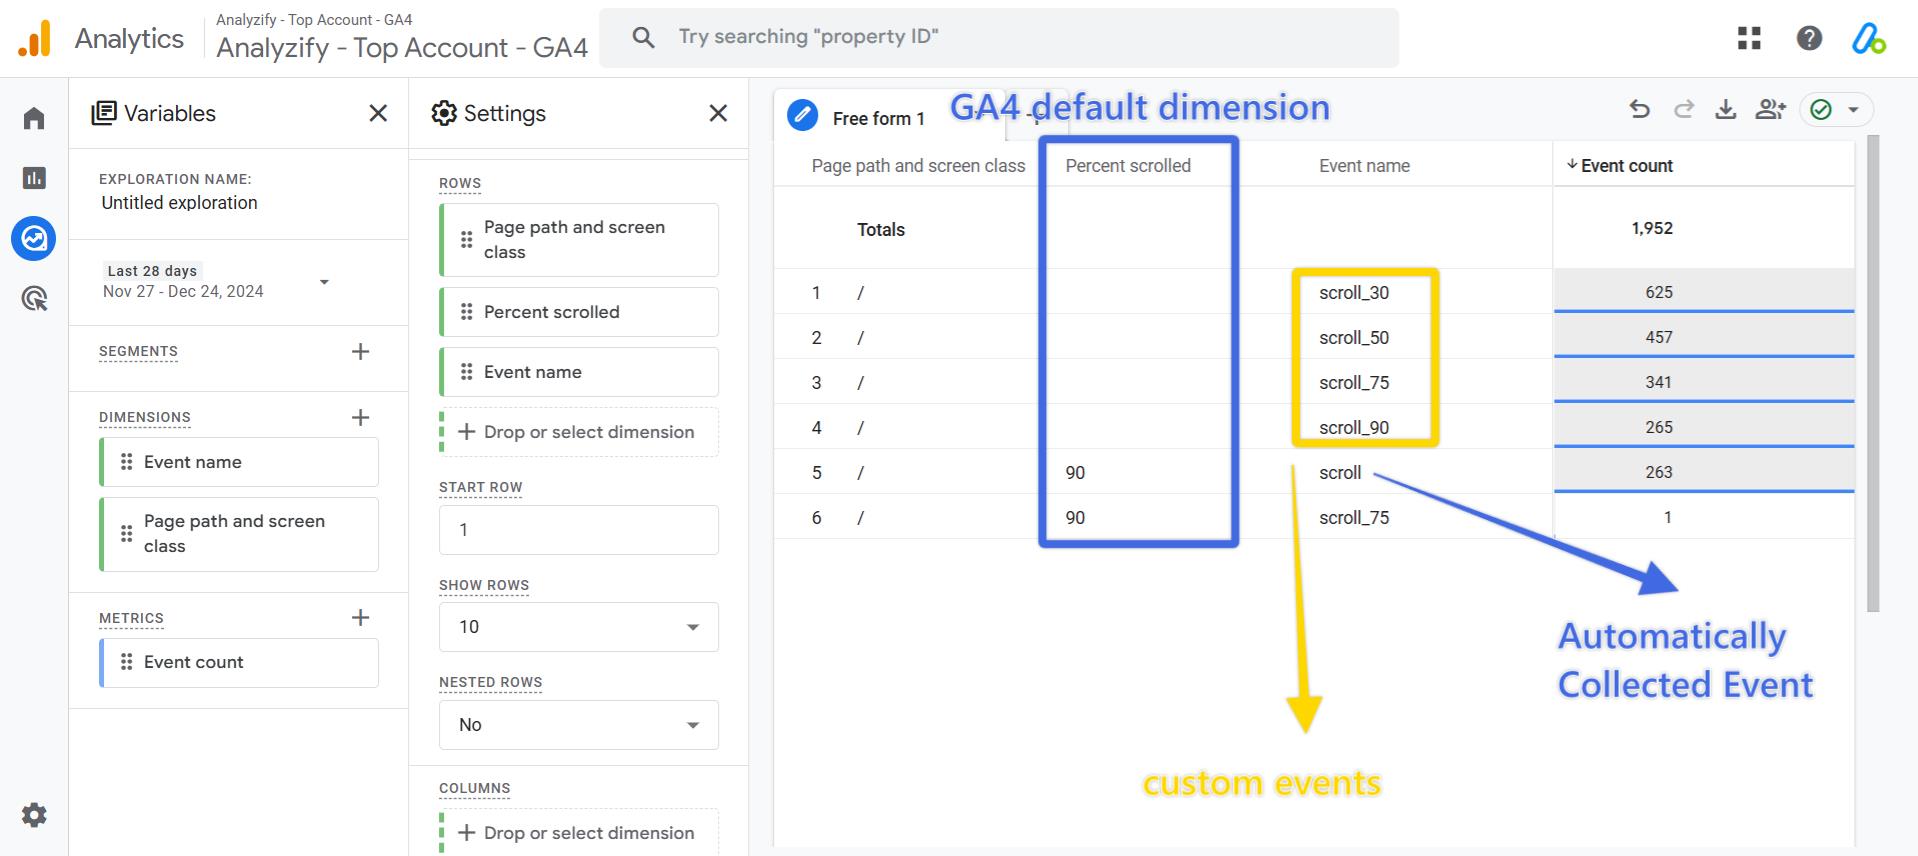This screenshot has height=856, width=1918.
Task: Click the scroll_90 event name cell
Action: [1354, 428]
